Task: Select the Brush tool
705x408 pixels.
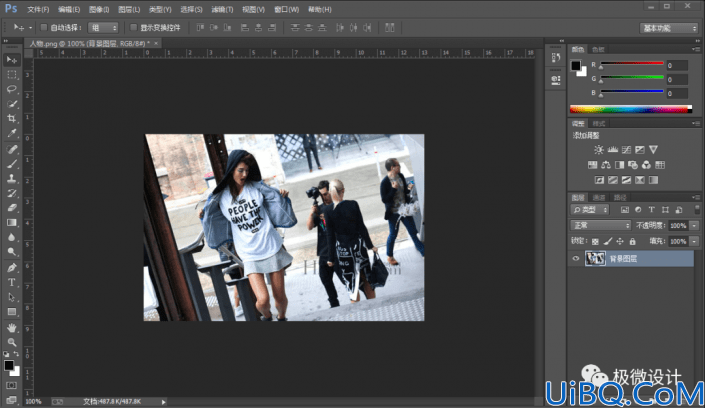Action: click(x=12, y=164)
